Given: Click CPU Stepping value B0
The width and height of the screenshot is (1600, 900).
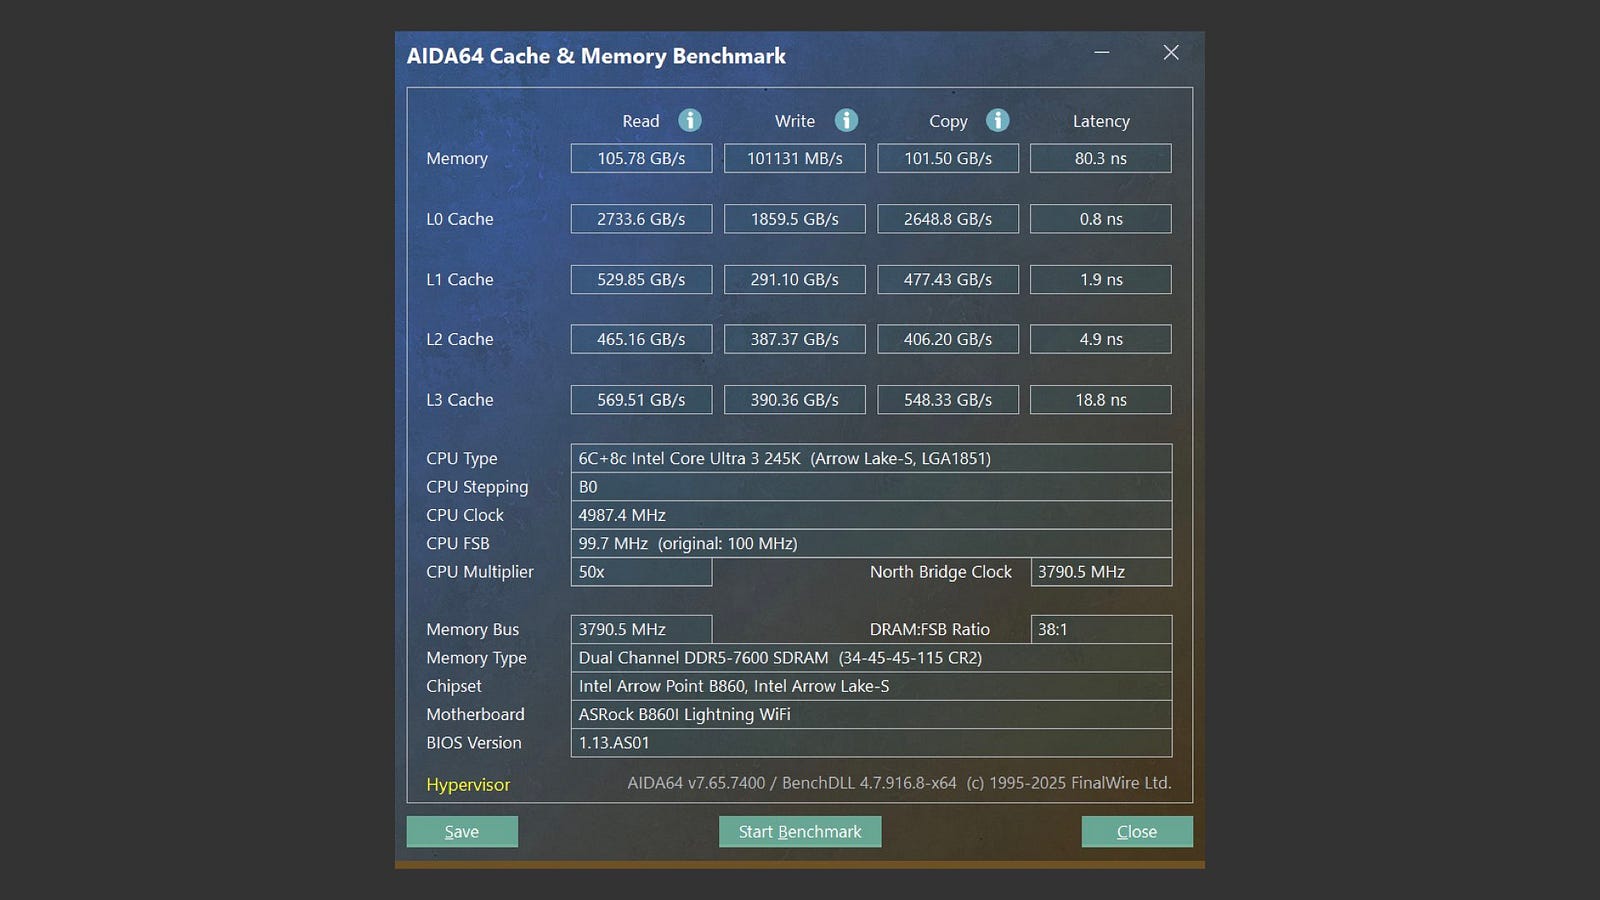Looking at the screenshot, I should (871, 487).
